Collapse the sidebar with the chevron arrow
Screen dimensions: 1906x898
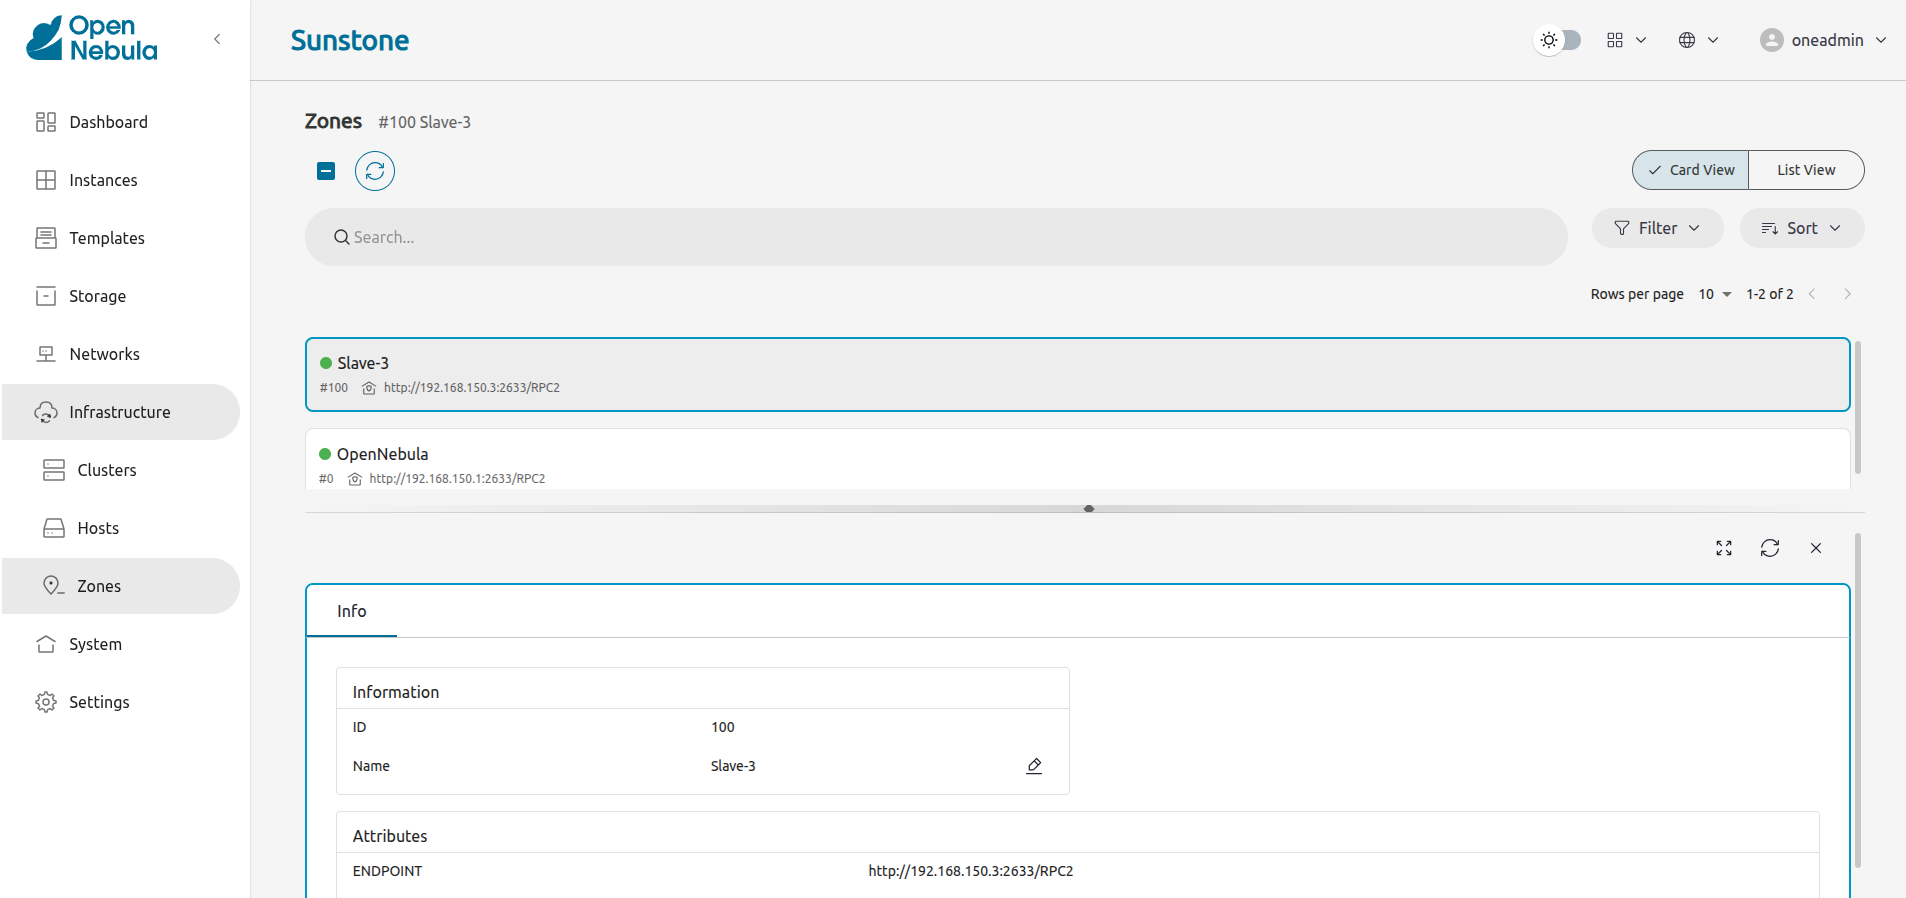pyautogui.click(x=217, y=39)
